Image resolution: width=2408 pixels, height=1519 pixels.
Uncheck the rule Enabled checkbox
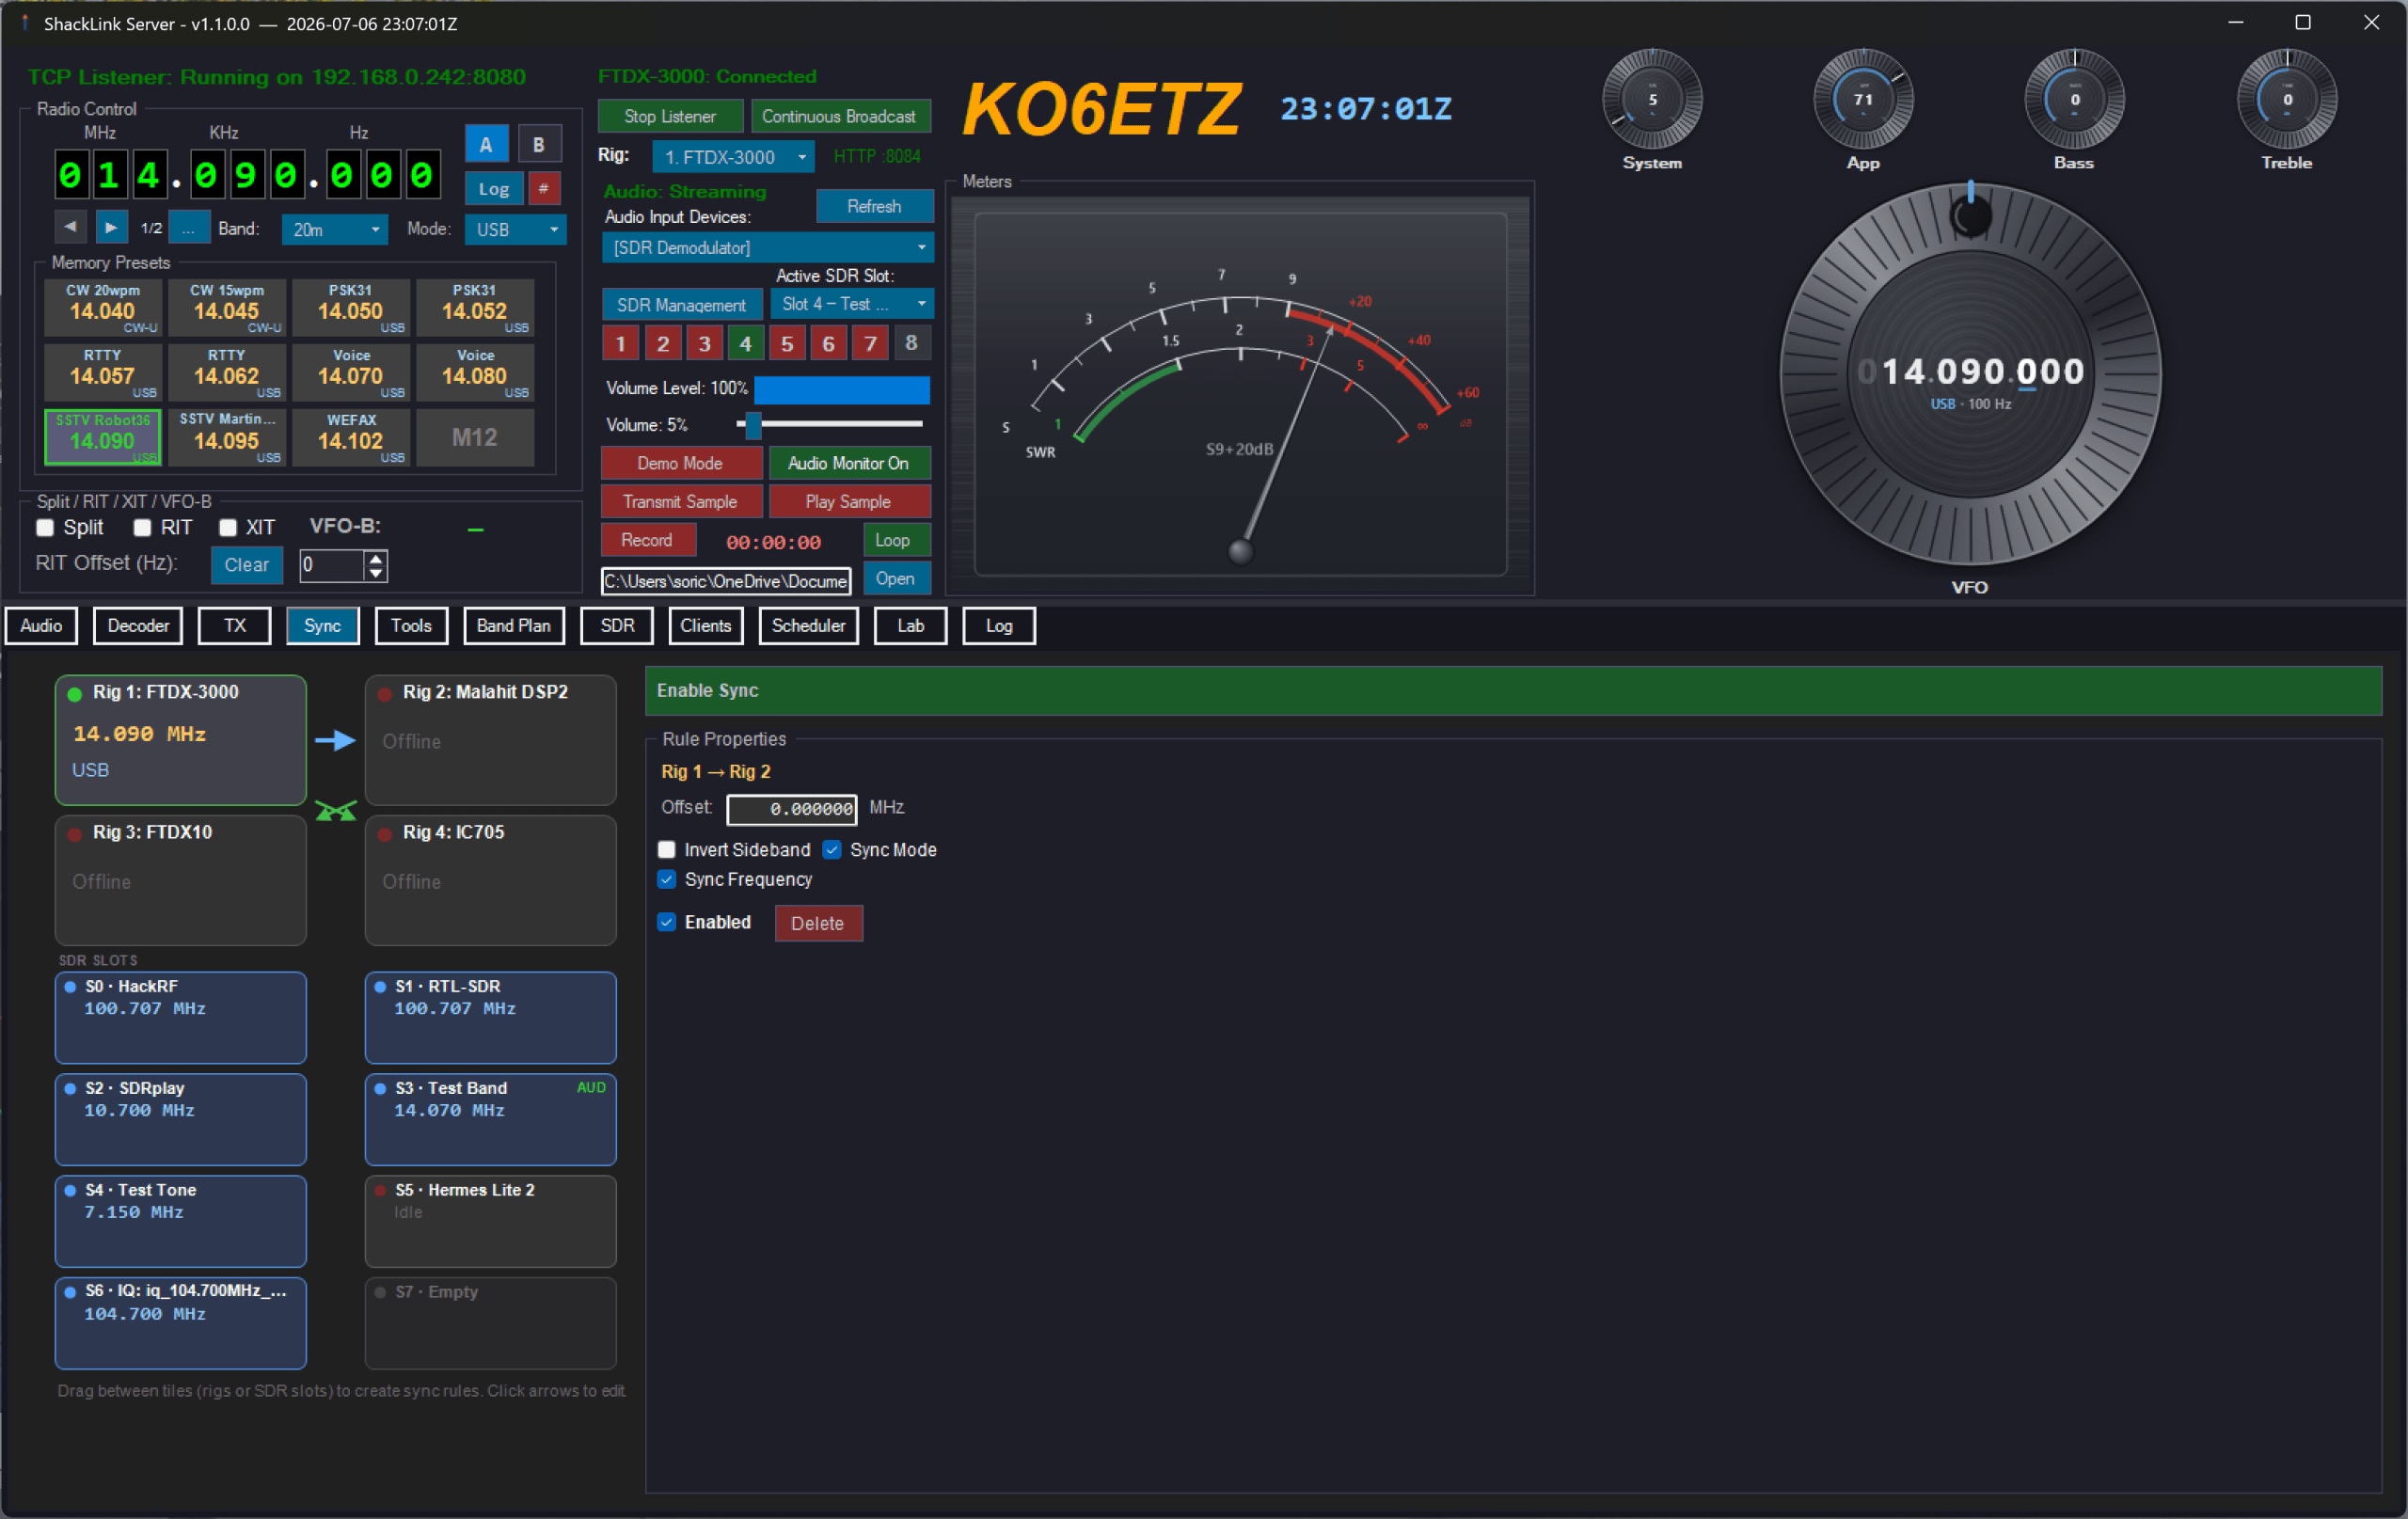[666, 921]
